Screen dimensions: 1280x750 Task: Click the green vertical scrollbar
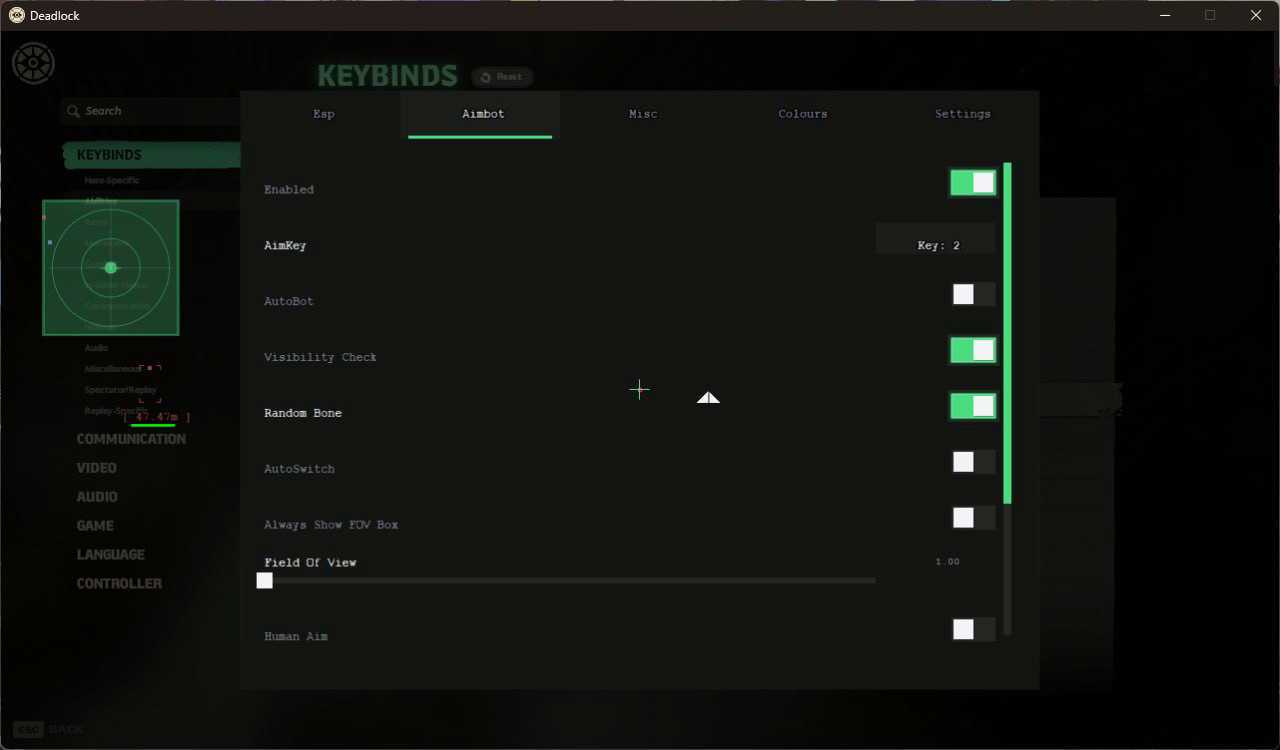point(1008,333)
